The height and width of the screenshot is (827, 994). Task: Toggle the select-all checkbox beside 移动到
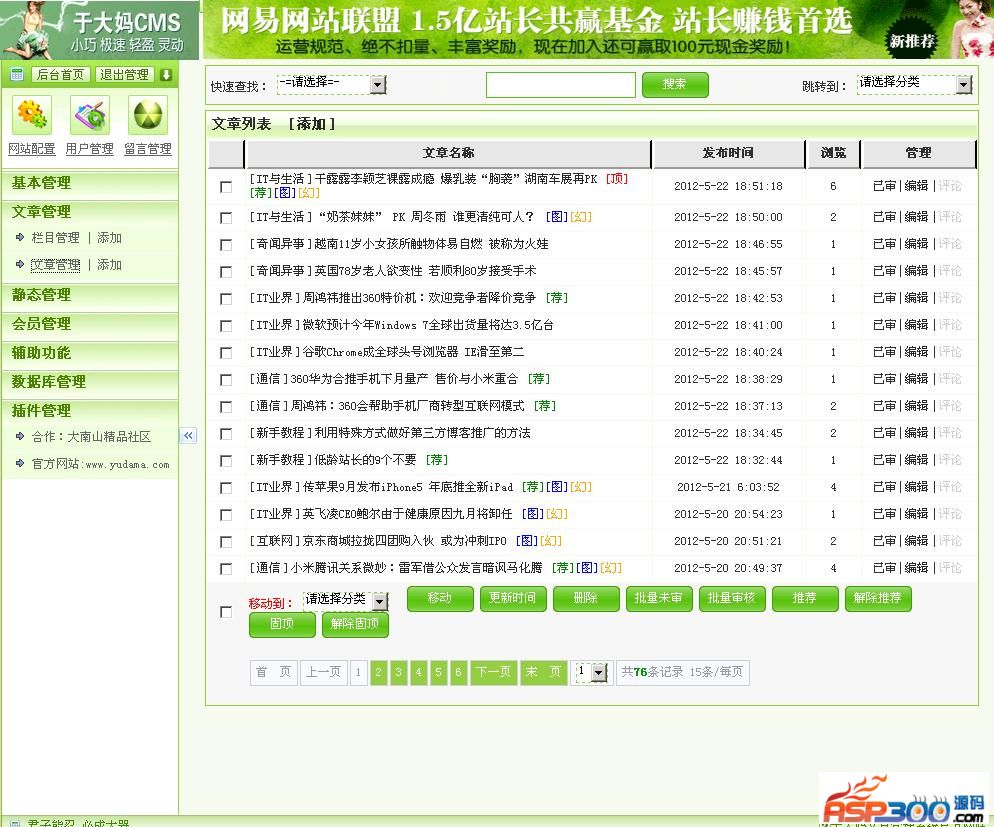(x=226, y=611)
